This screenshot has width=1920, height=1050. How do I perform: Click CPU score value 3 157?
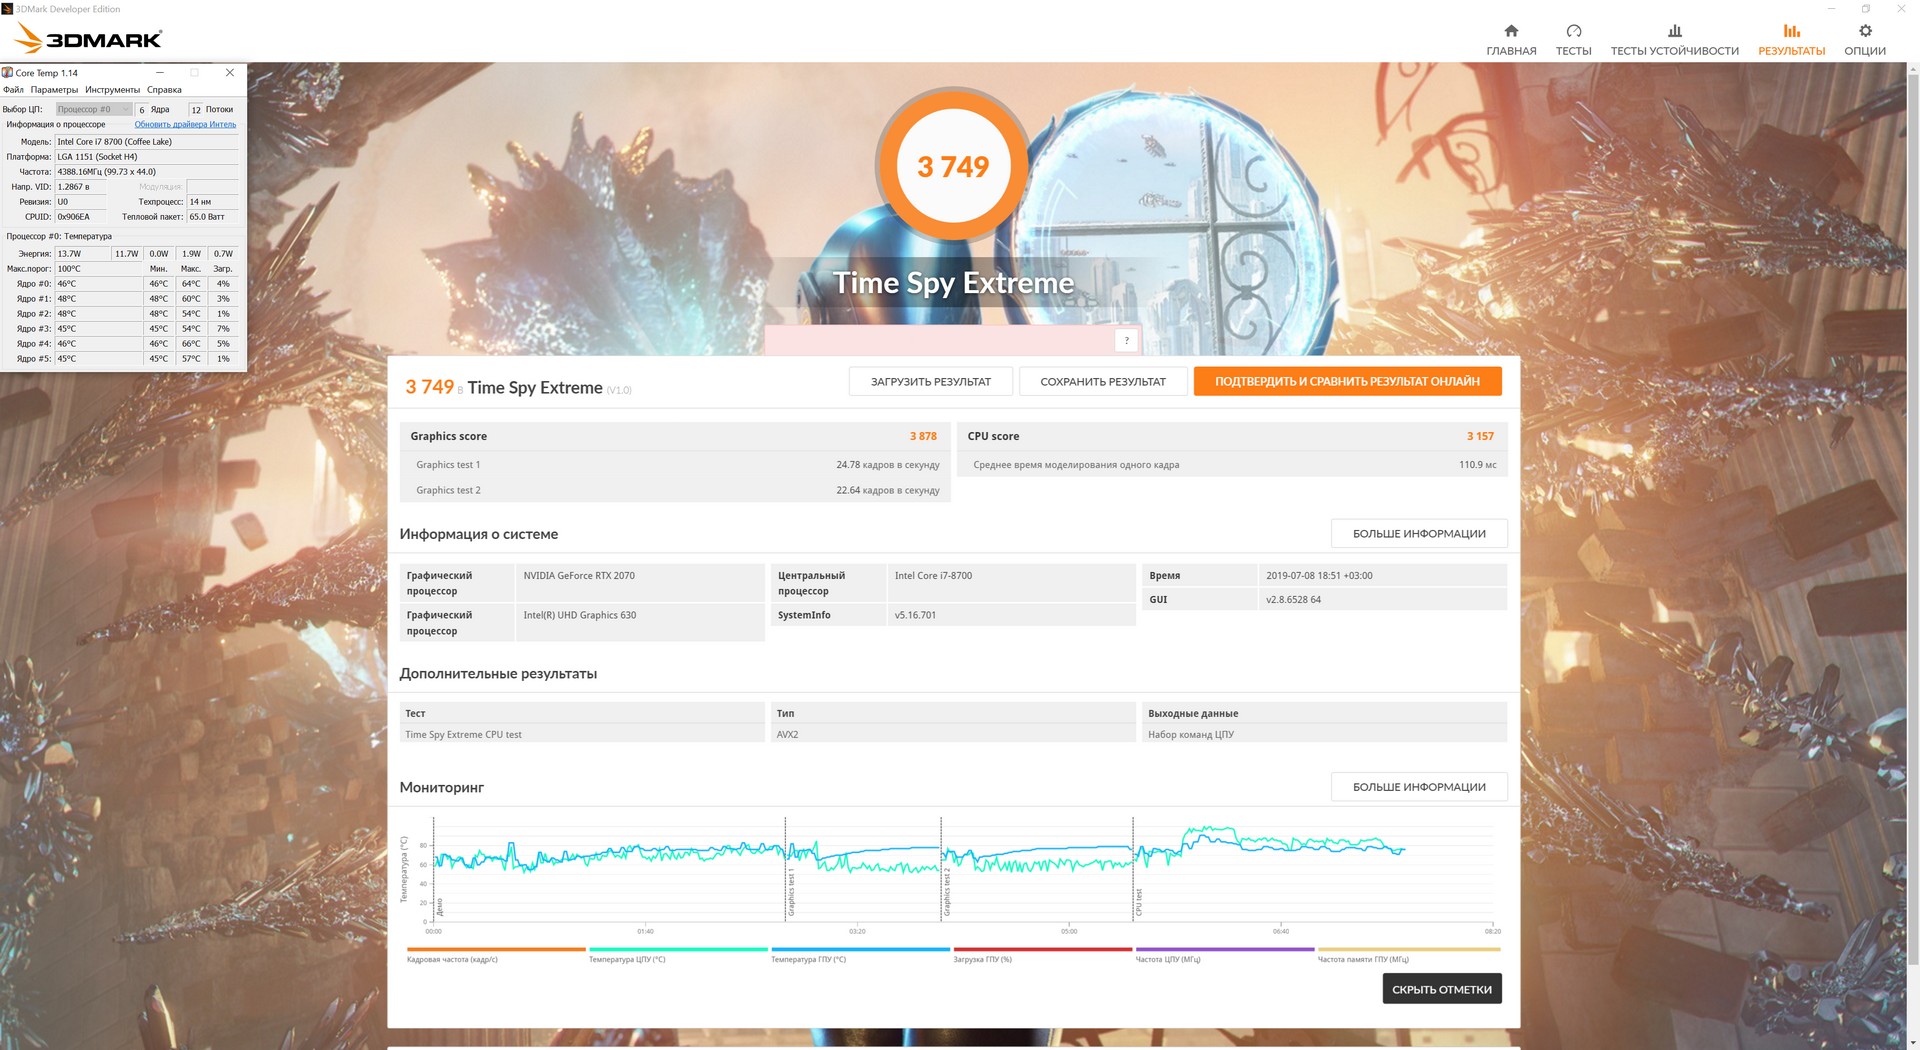1480,436
